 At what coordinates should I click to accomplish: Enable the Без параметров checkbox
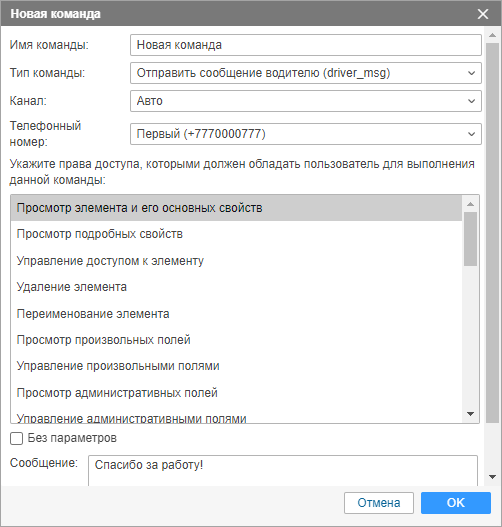point(16,439)
